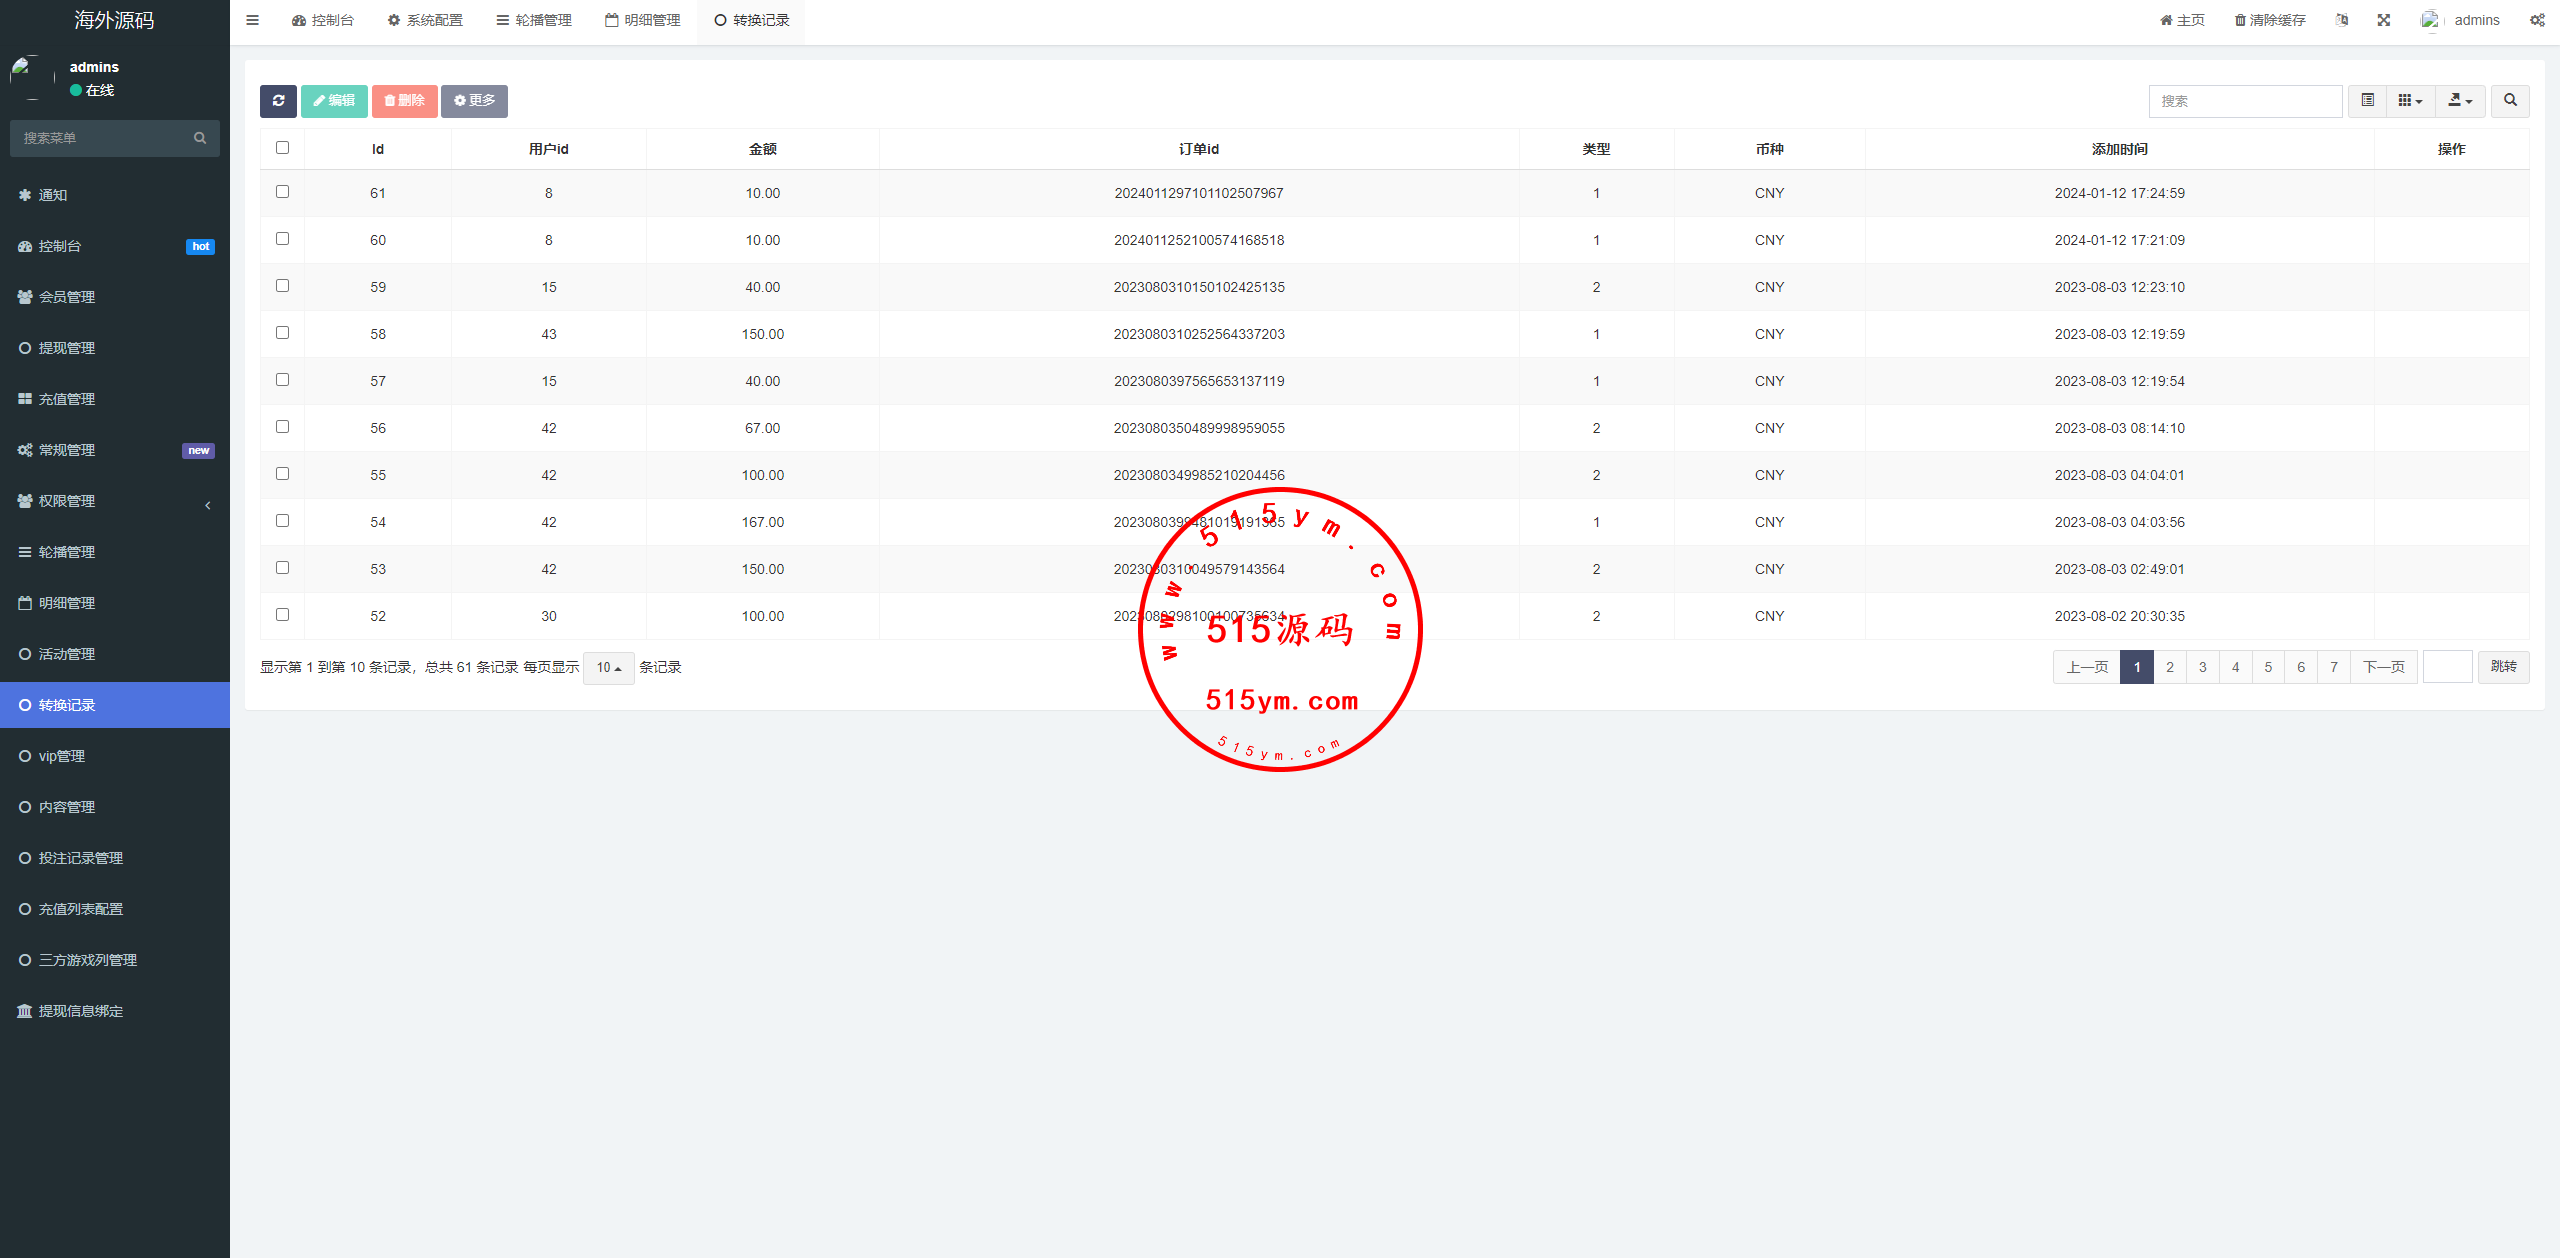
Task: Toggle the sidebar hamburger menu icon
Action: pos(253,20)
